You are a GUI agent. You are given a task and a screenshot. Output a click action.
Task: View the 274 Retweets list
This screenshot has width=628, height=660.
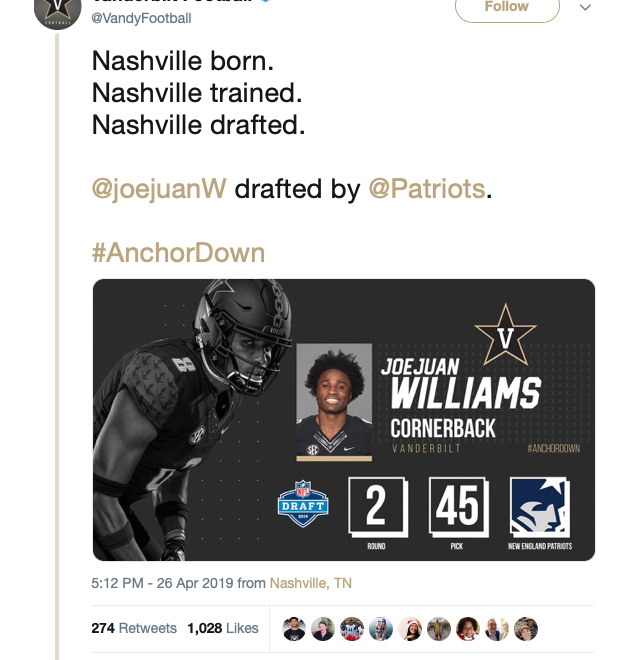134,628
